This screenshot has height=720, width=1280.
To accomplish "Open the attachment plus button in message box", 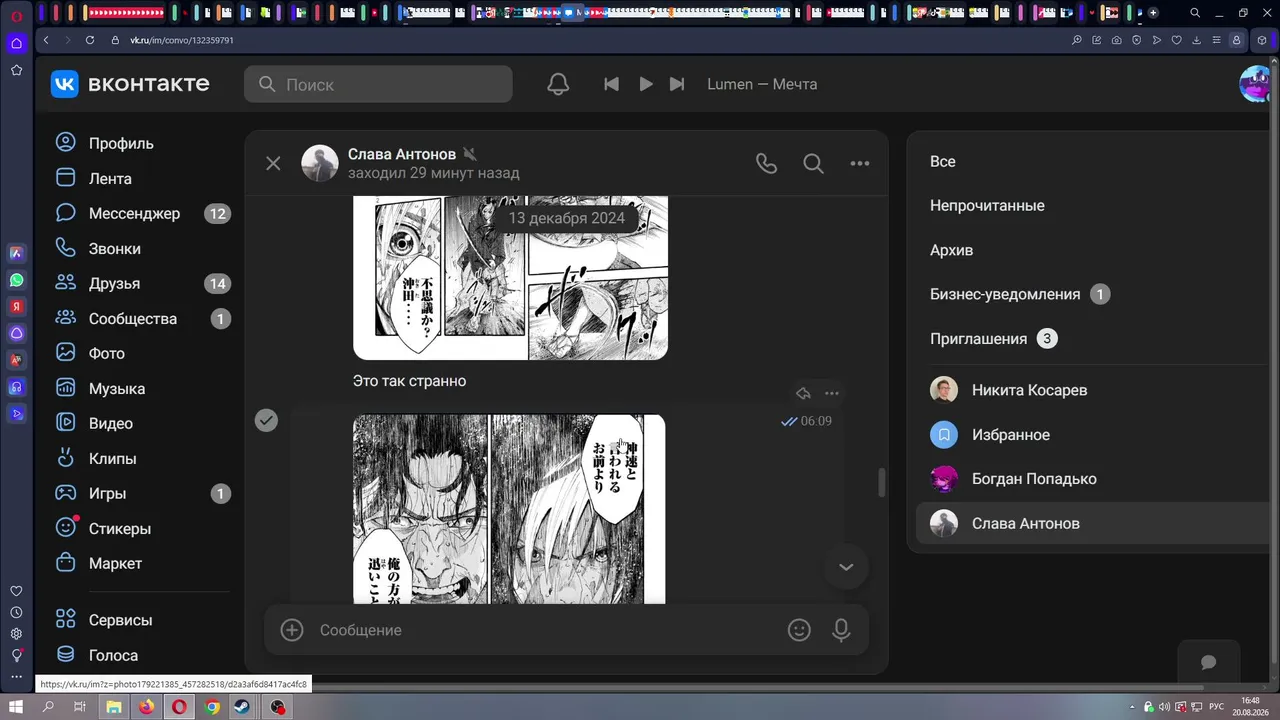I will point(292,630).
